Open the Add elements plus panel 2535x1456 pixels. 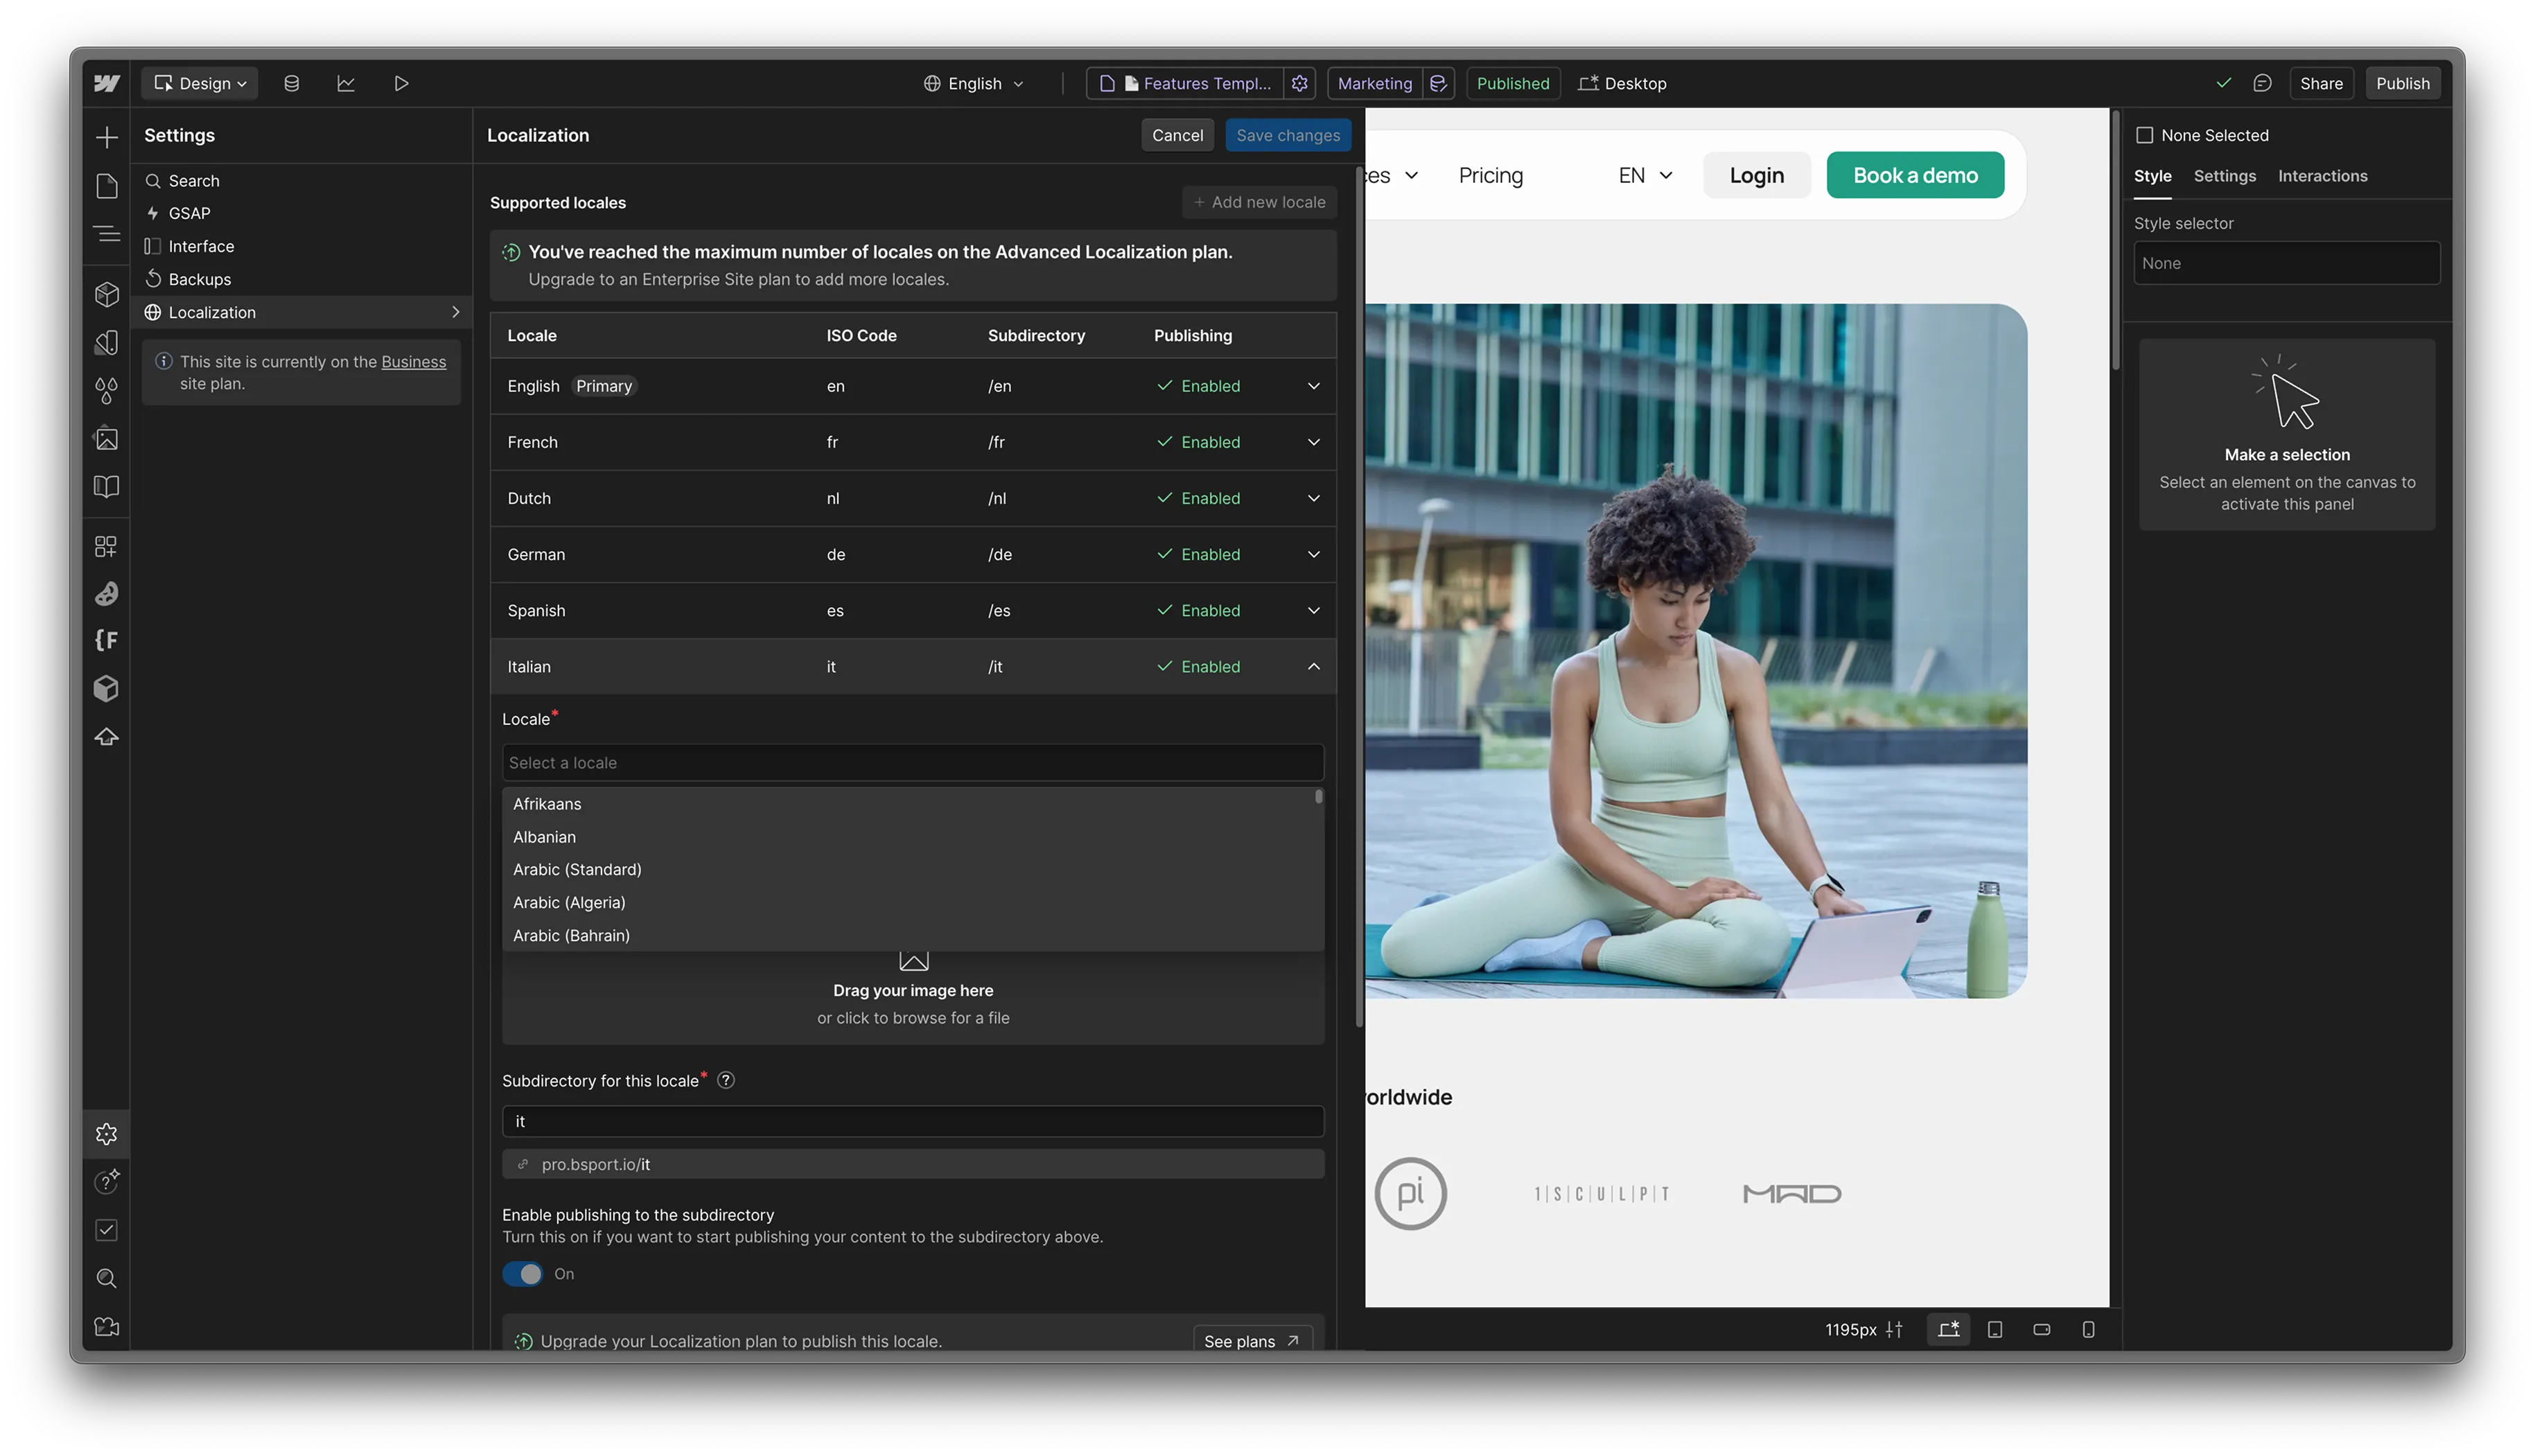pyautogui.click(x=106, y=137)
